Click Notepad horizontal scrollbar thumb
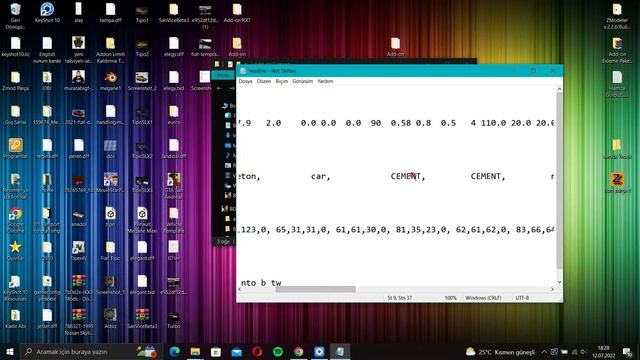 pyautogui.click(x=316, y=289)
